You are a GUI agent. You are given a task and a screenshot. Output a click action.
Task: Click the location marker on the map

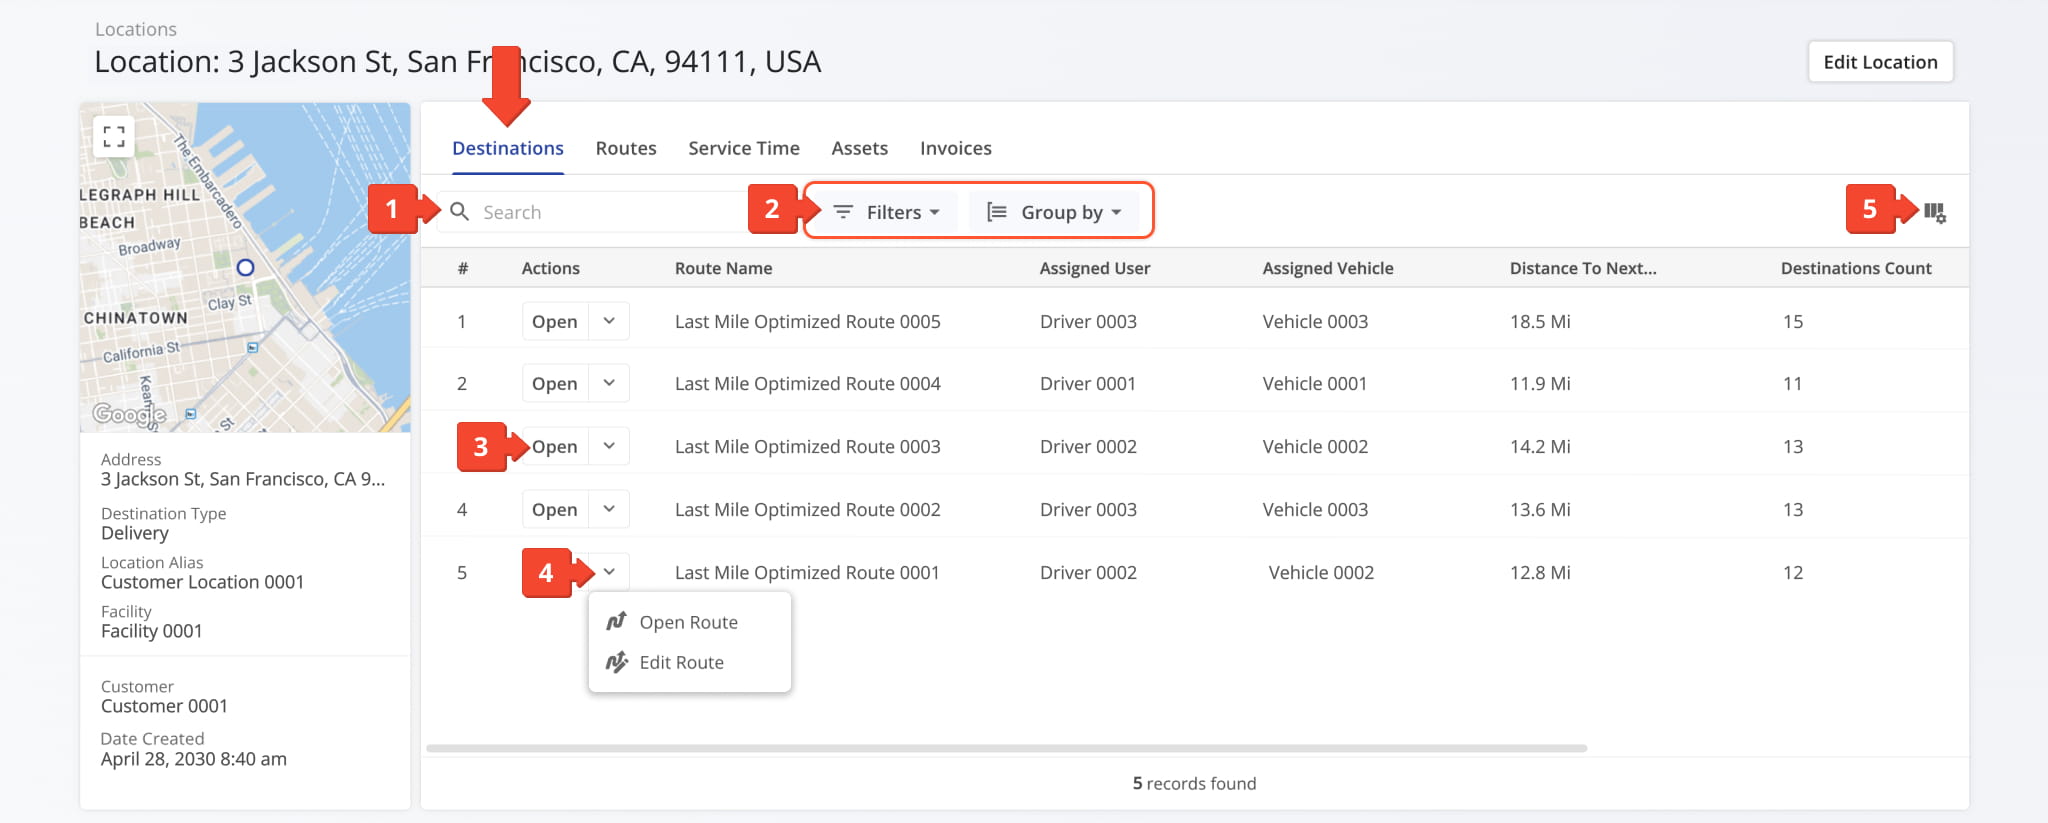[x=245, y=267]
